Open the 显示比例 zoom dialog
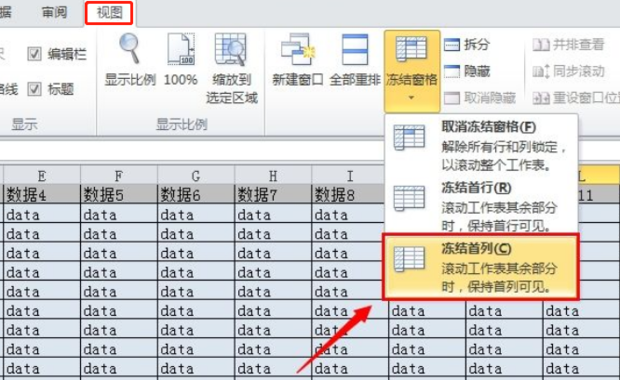The image size is (620, 380). pyautogui.click(x=130, y=60)
